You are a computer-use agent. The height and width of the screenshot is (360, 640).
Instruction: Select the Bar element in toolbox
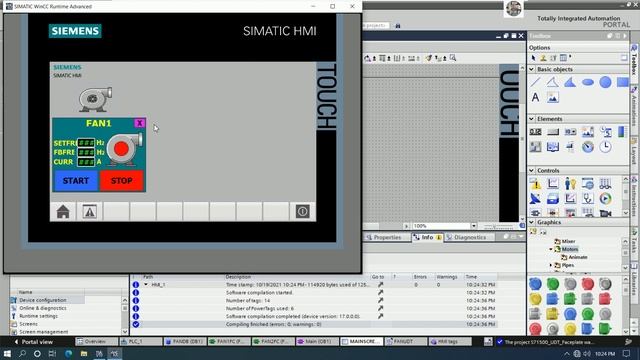pyautogui.click(x=621, y=131)
